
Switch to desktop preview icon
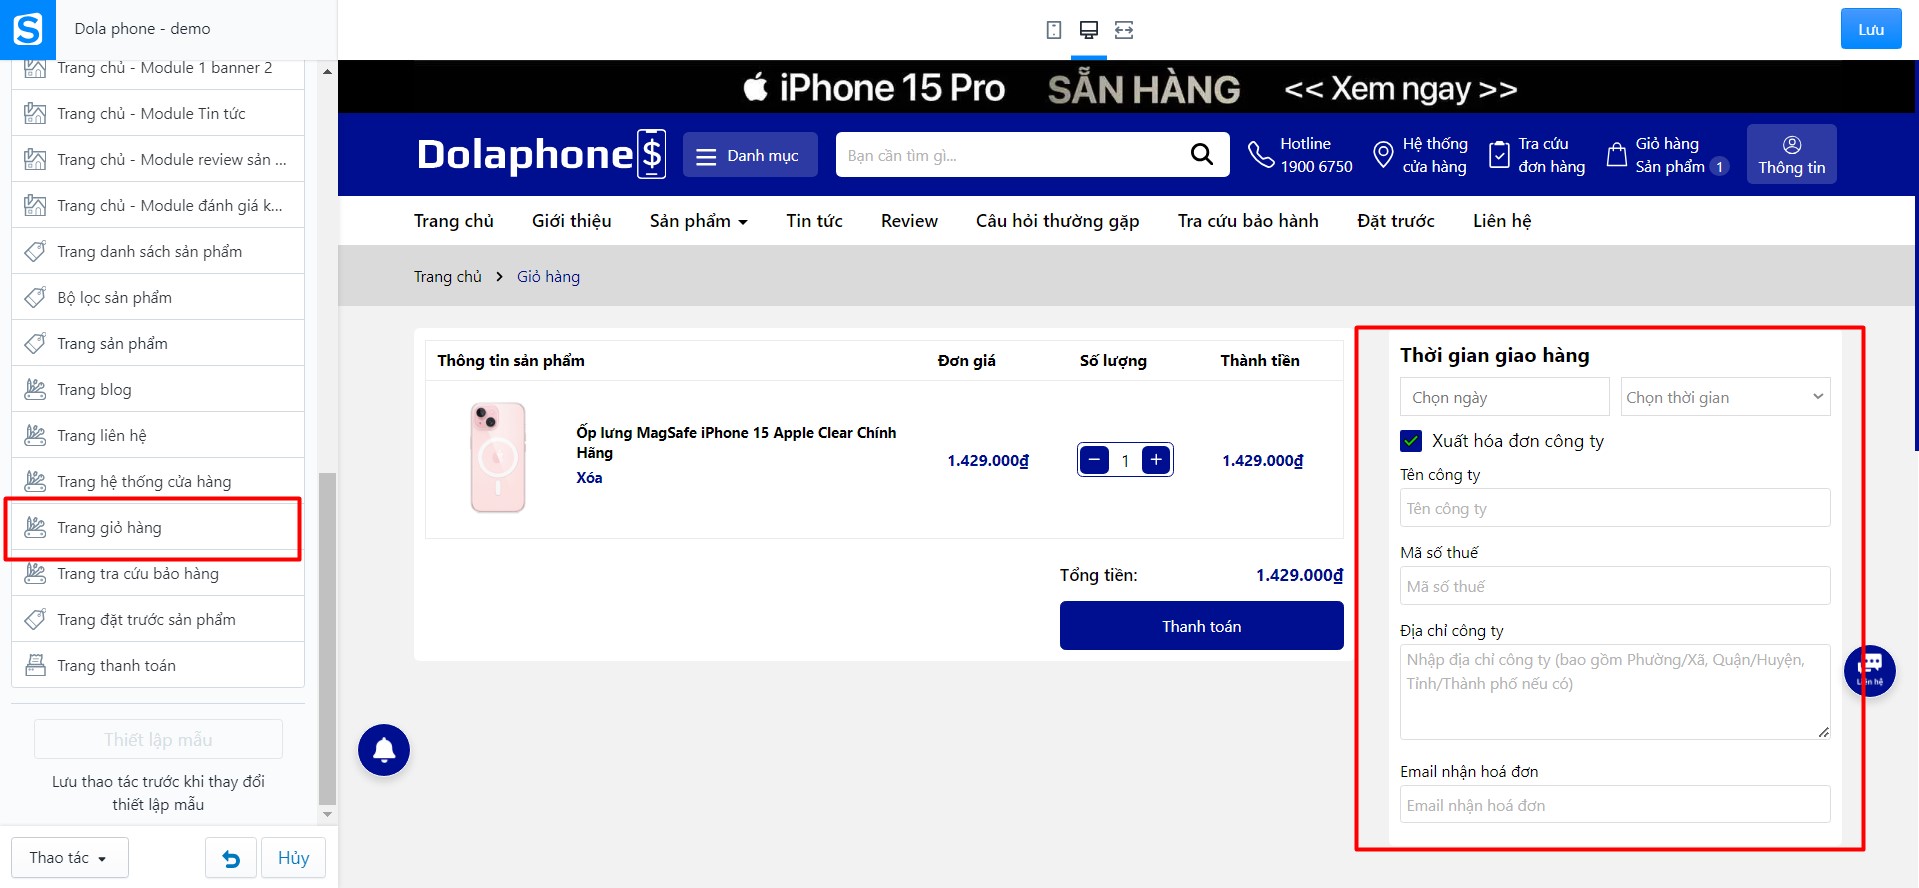pyautogui.click(x=1089, y=30)
